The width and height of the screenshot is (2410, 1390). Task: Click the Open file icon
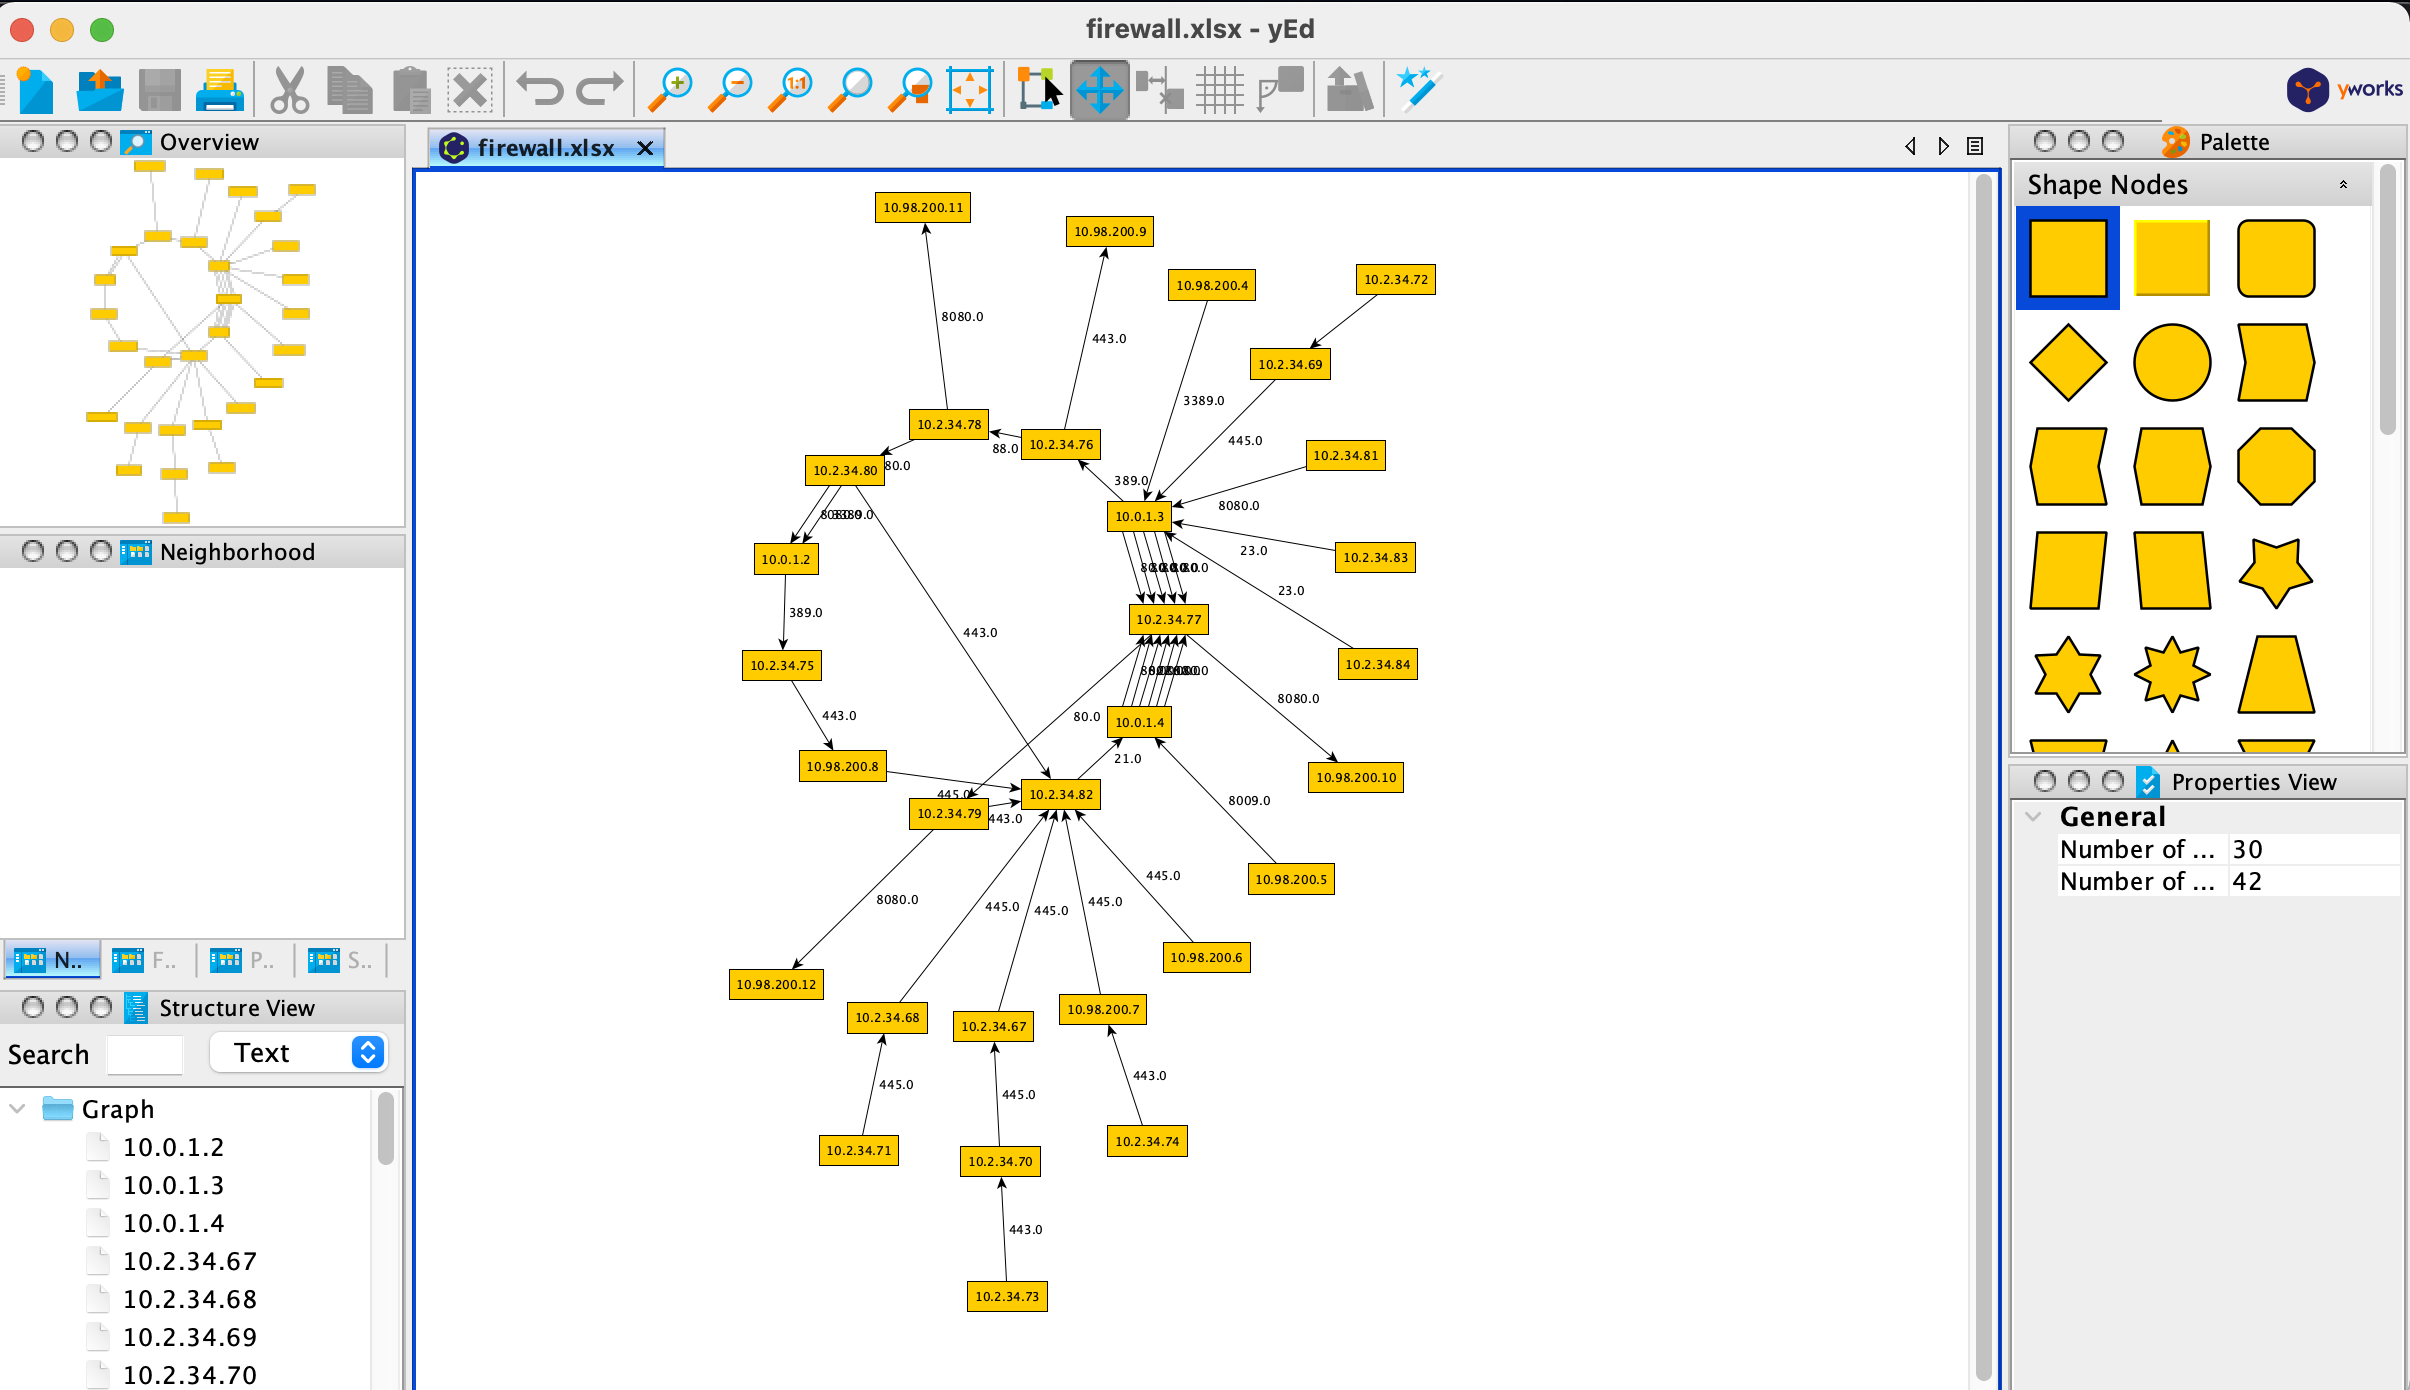point(99,90)
